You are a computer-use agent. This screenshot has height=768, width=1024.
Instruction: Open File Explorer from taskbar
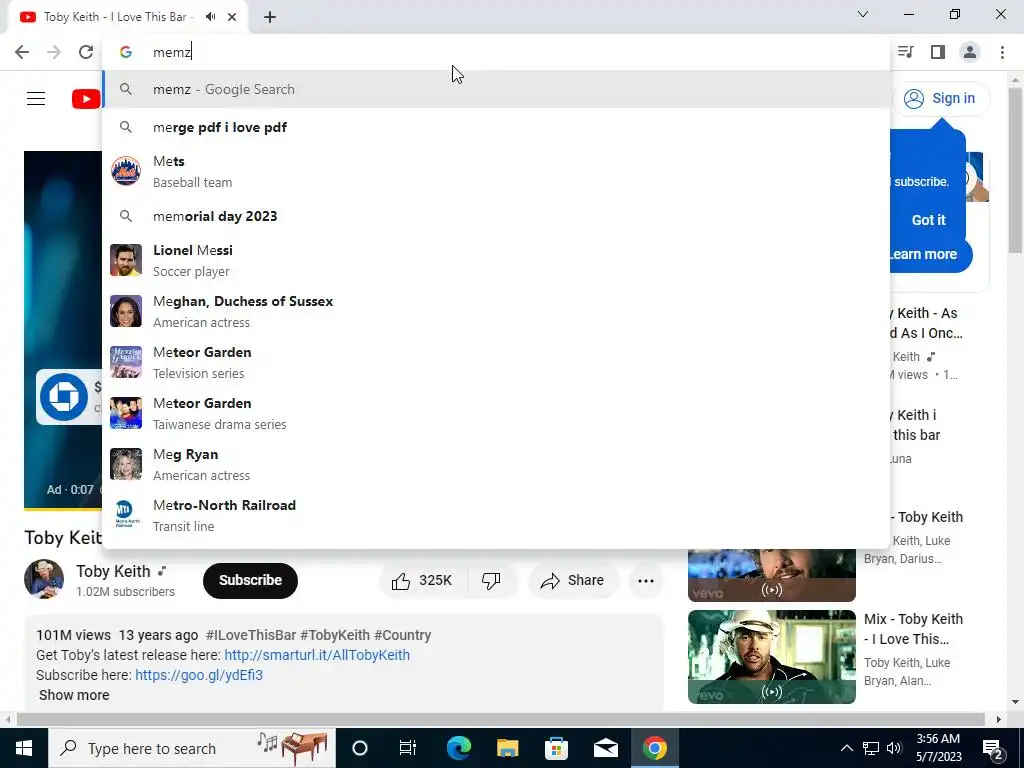coord(507,748)
